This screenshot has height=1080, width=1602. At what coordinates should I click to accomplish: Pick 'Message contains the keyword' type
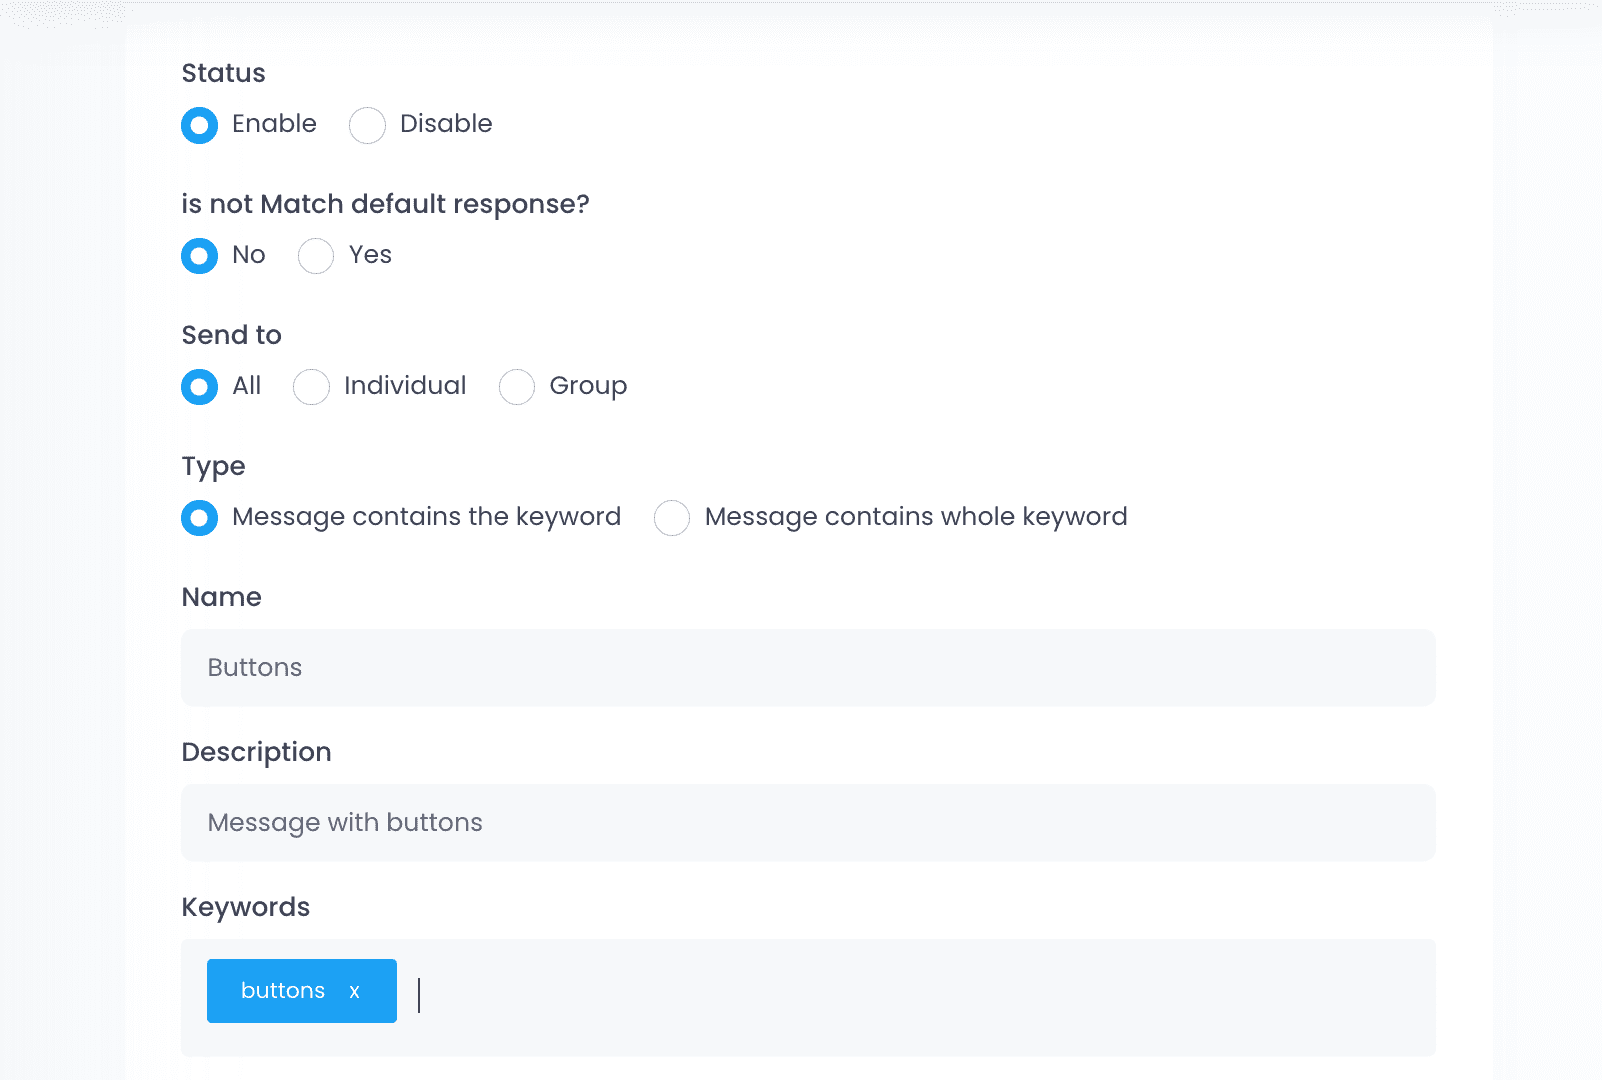coord(200,518)
